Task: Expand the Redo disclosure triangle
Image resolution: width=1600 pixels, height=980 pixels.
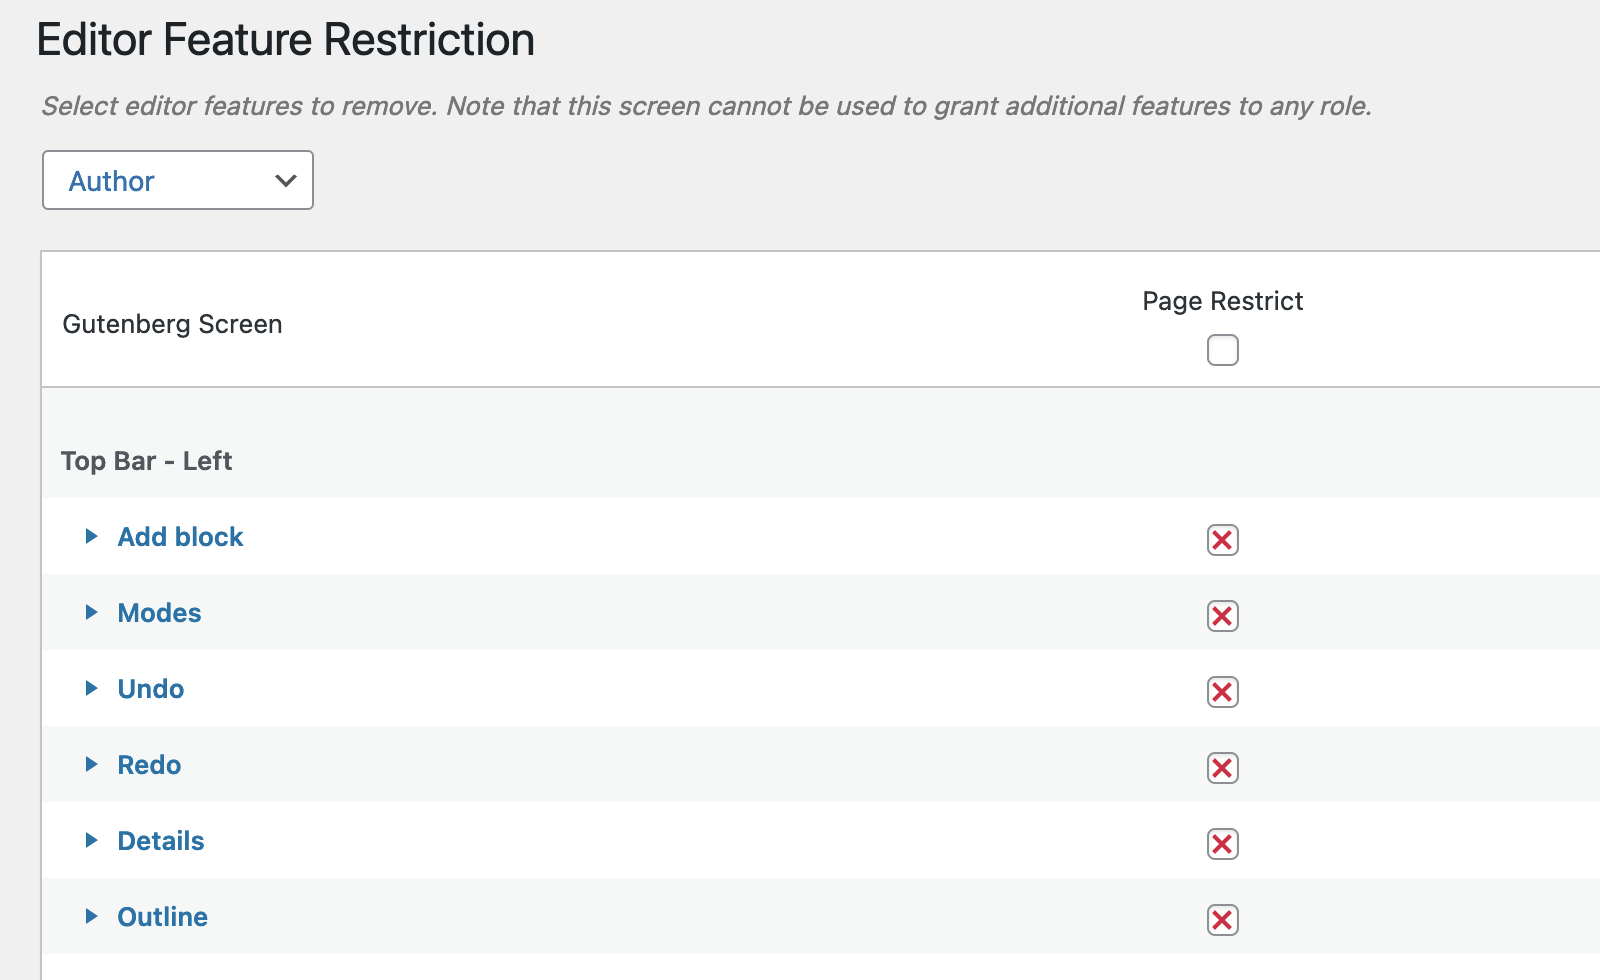Action: (91, 764)
